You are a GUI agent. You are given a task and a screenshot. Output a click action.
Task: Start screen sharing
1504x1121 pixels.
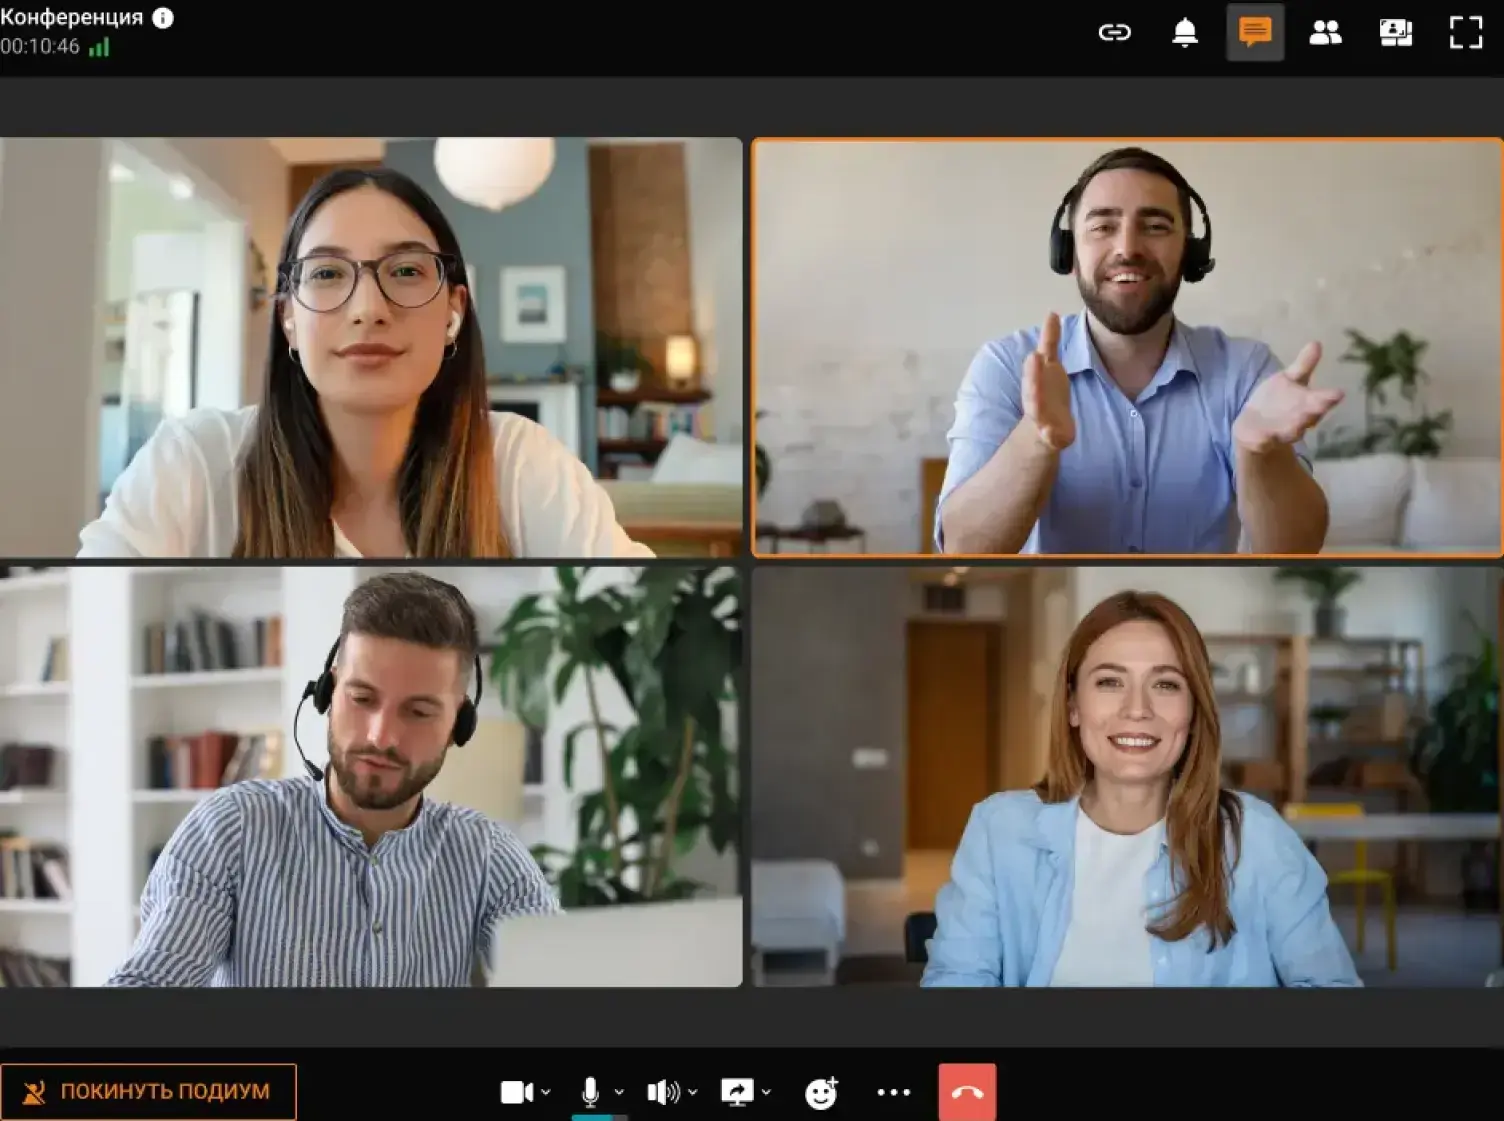click(x=737, y=1092)
